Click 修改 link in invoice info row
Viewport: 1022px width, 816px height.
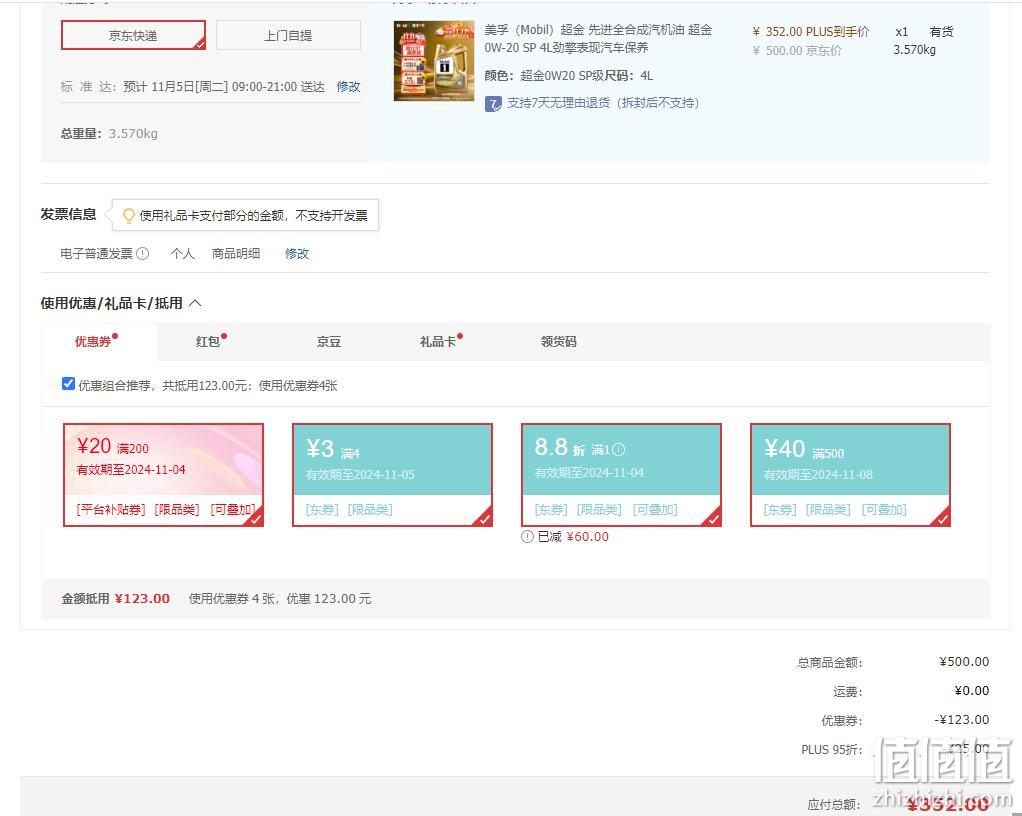pos(297,254)
